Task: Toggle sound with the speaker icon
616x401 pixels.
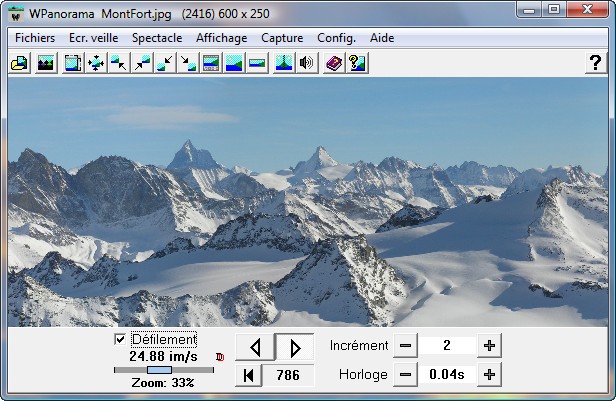Action: pyautogui.click(x=306, y=63)
